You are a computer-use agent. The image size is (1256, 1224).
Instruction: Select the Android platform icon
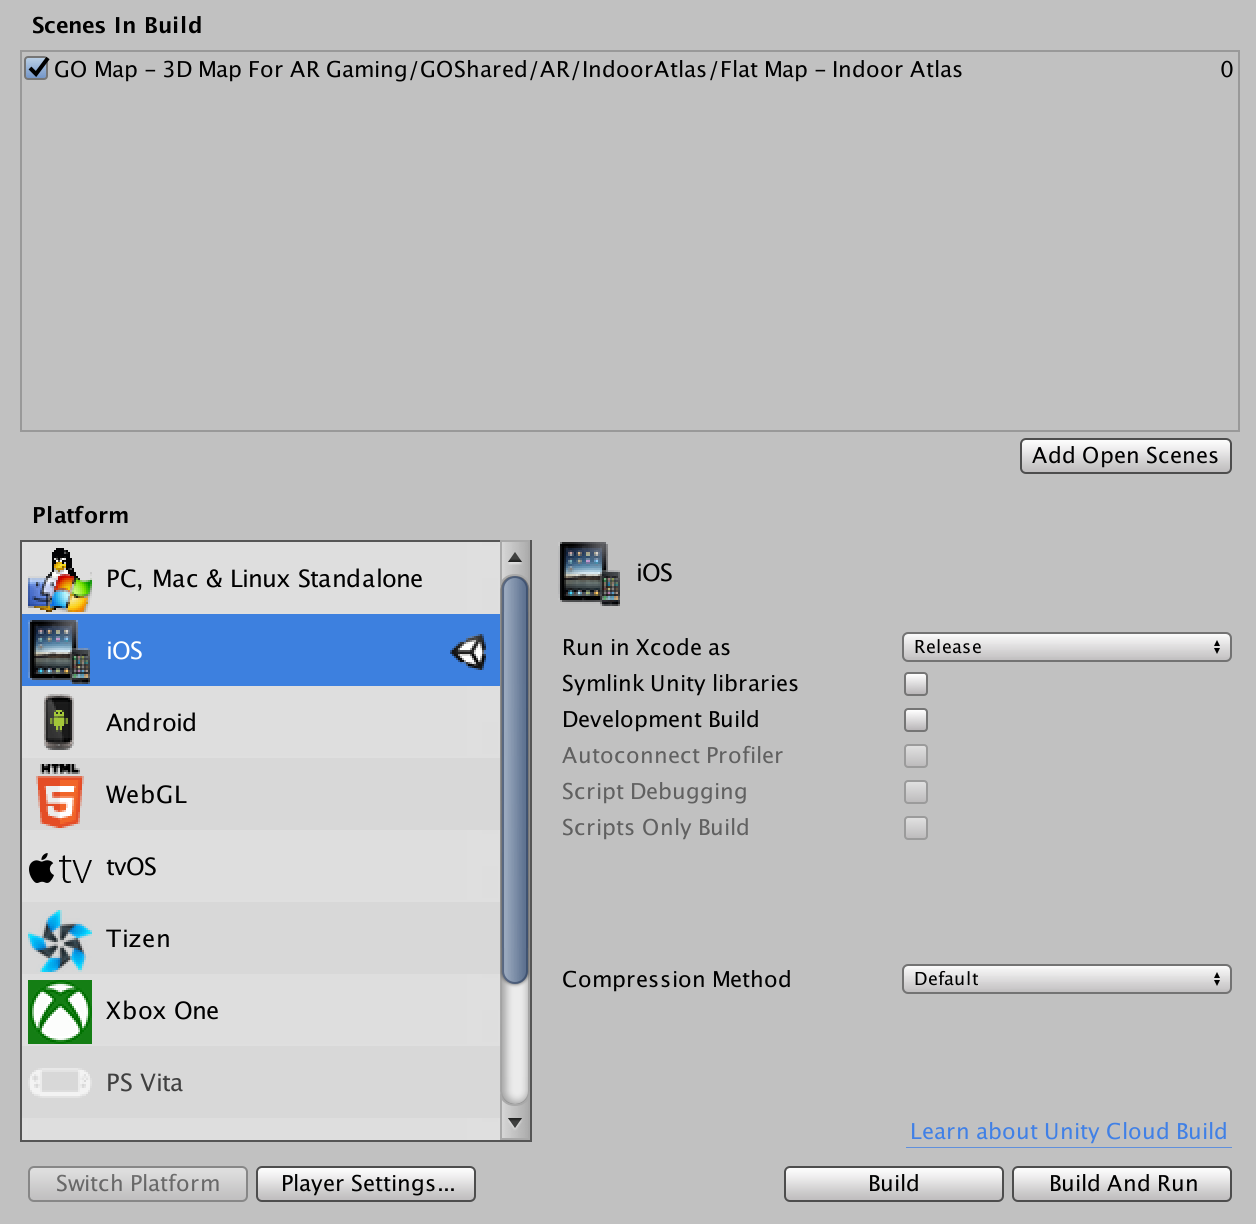pyautogui.click(x=59, y=722)
